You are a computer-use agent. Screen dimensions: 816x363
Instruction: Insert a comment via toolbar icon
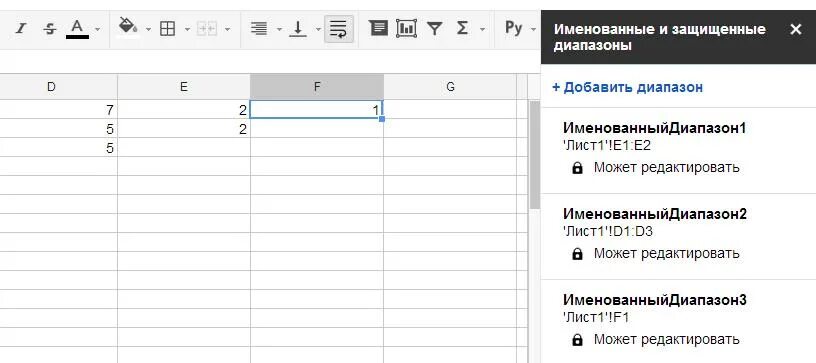click(378, 28)
